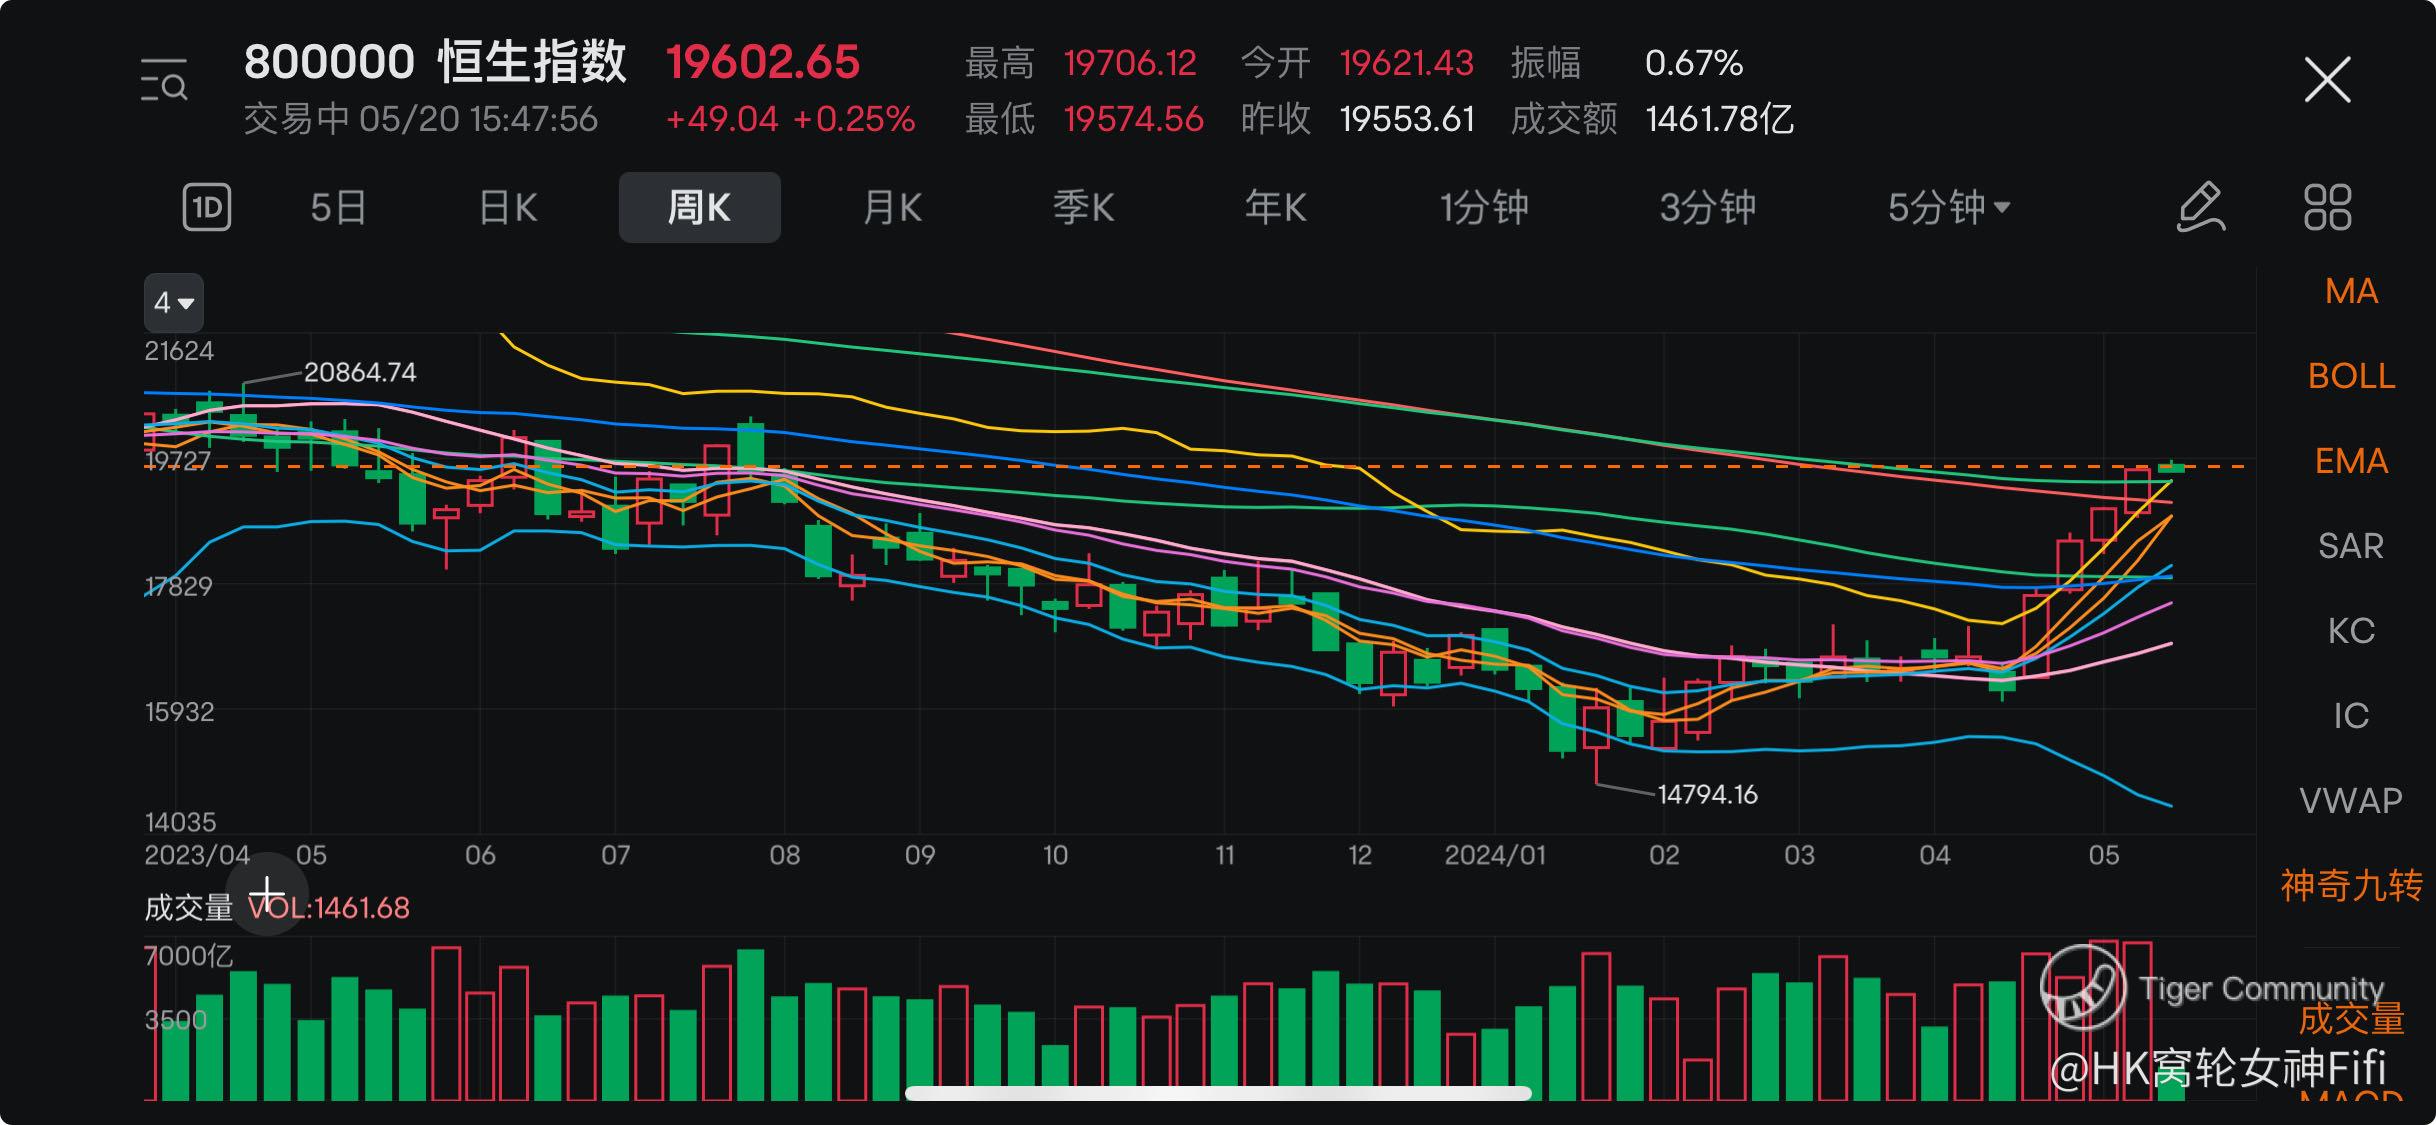Switch to the 日K tab
The width and height of the screenshot is (2436, 1125).
point(508,208)
